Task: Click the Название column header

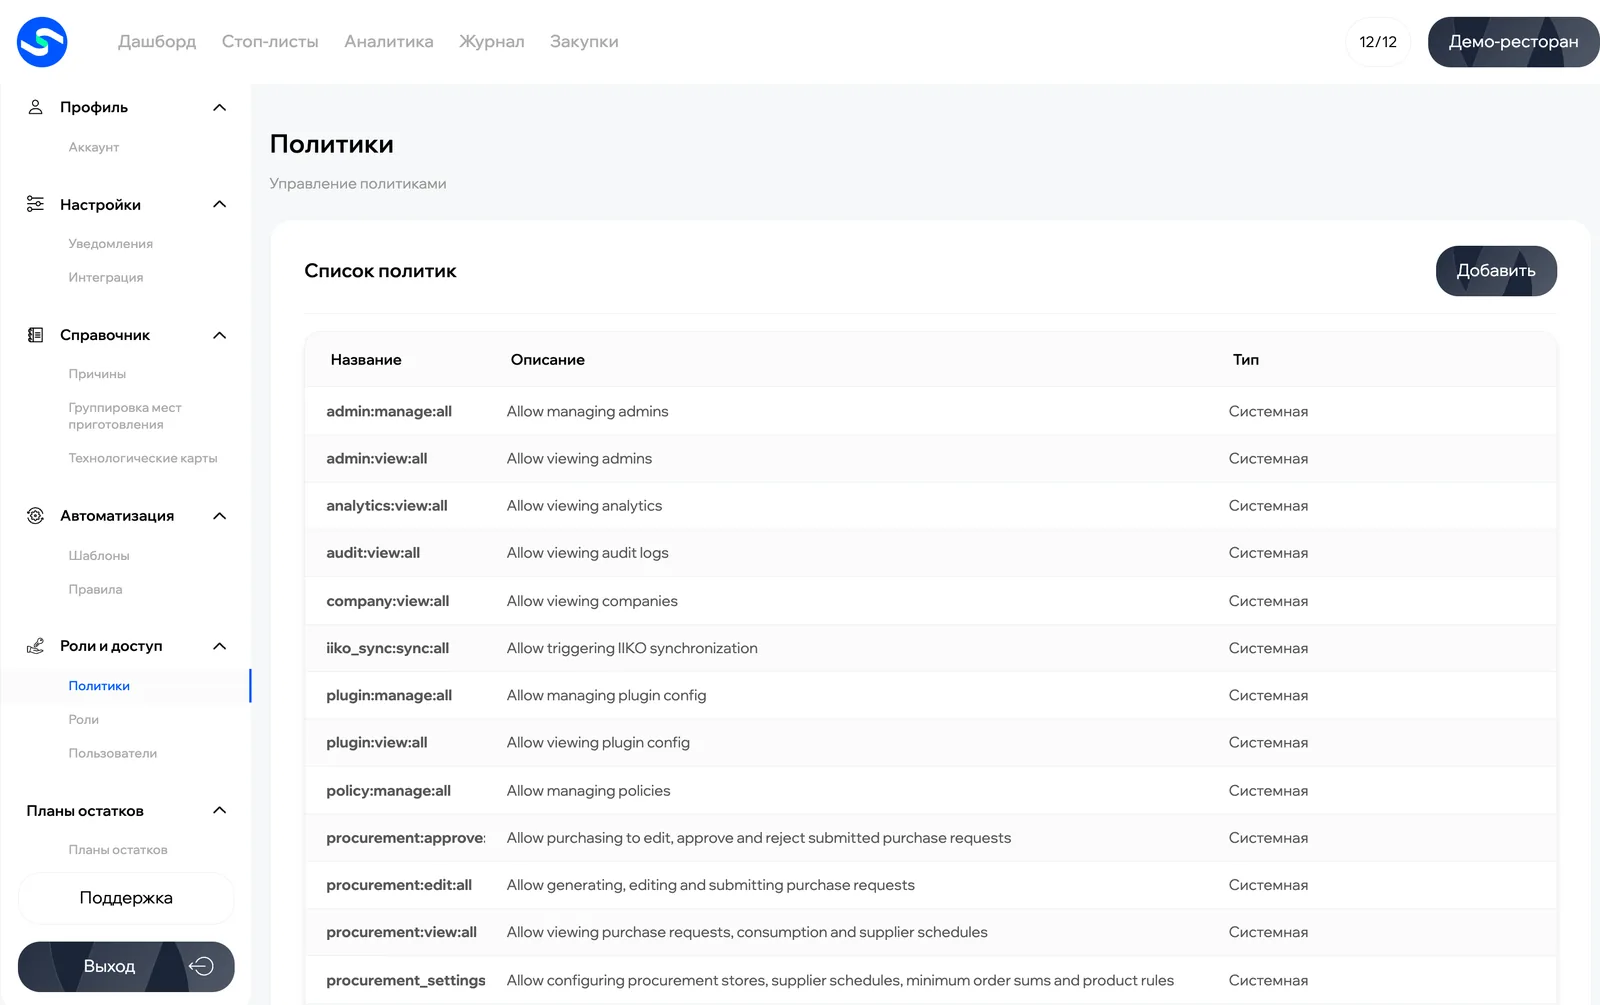Action: [x=366, y=360]
